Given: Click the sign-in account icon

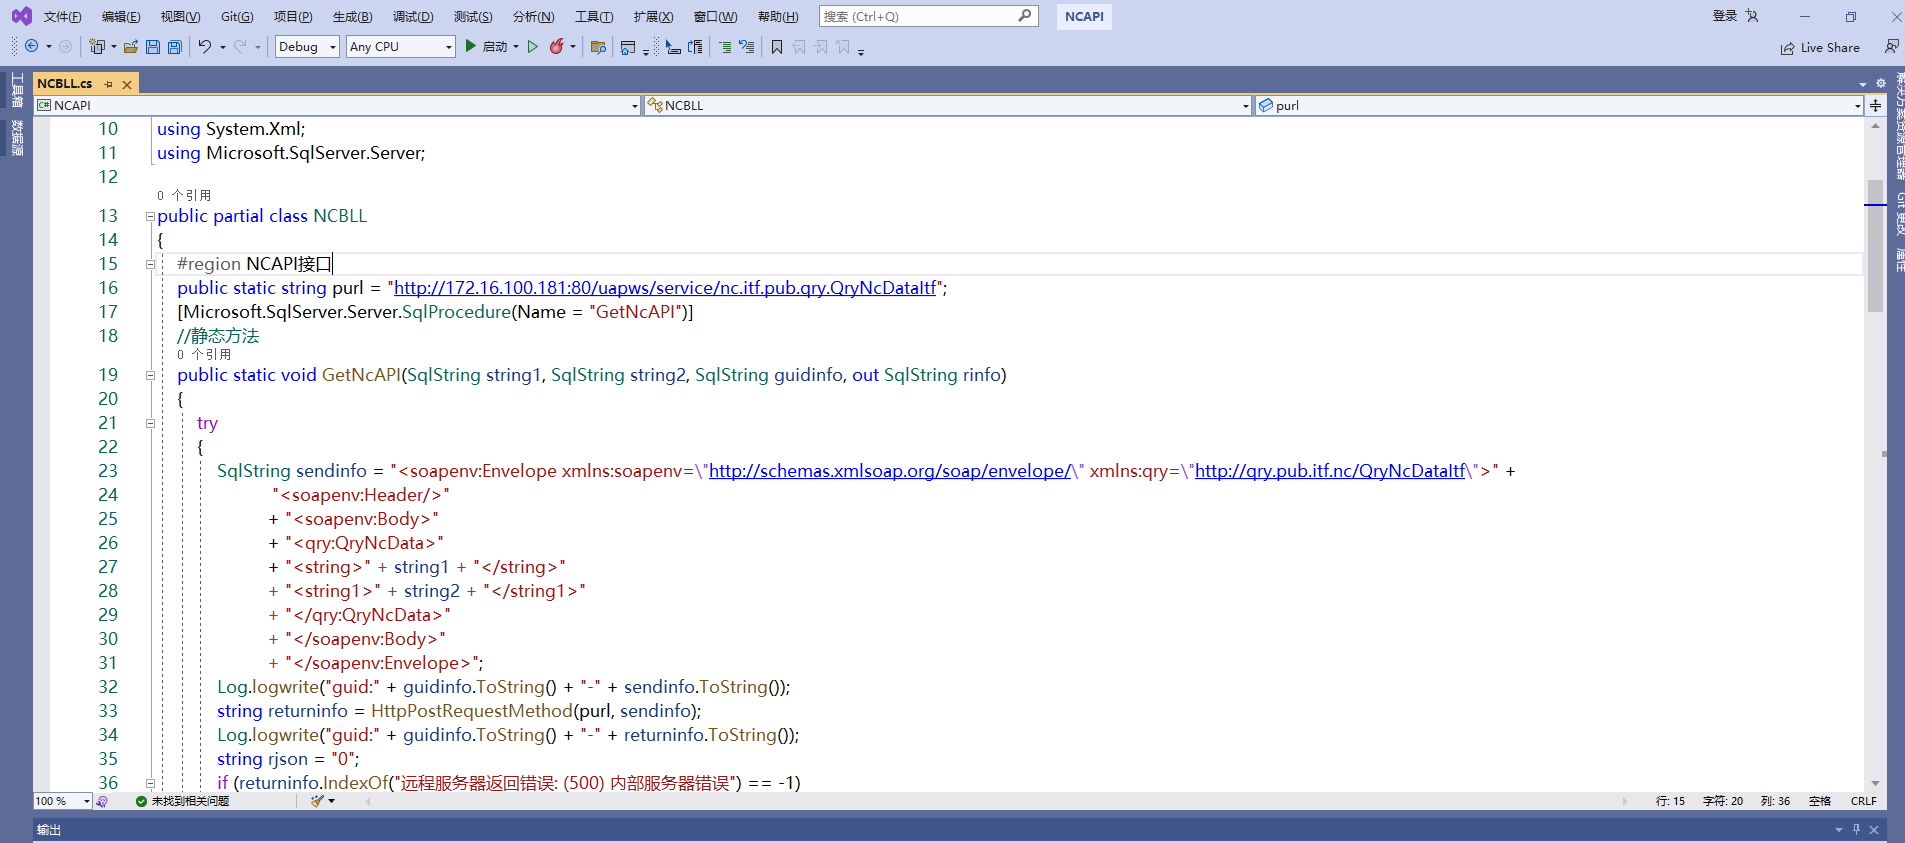Looking at the screenshot, I should click(x=1752, y=16).
